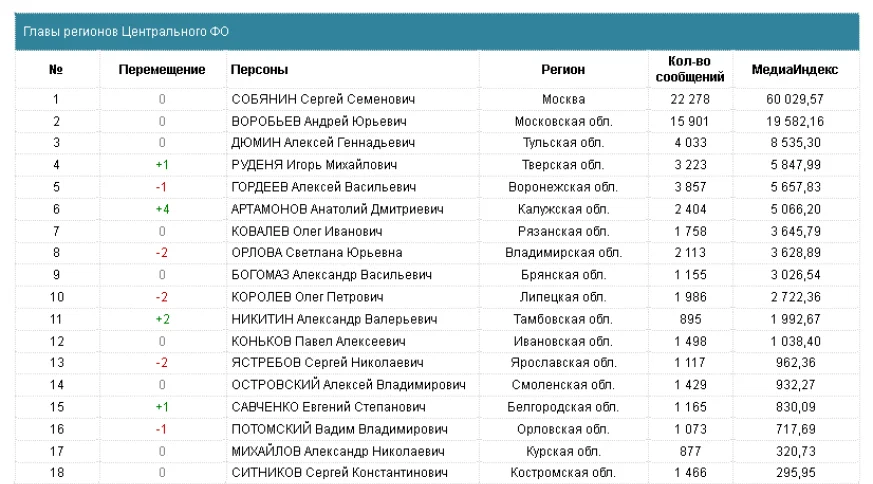Open СОБЯНИН Сергей Семенович entry
This screenshot has height=484, width=873.
click(x=323, y=100)
